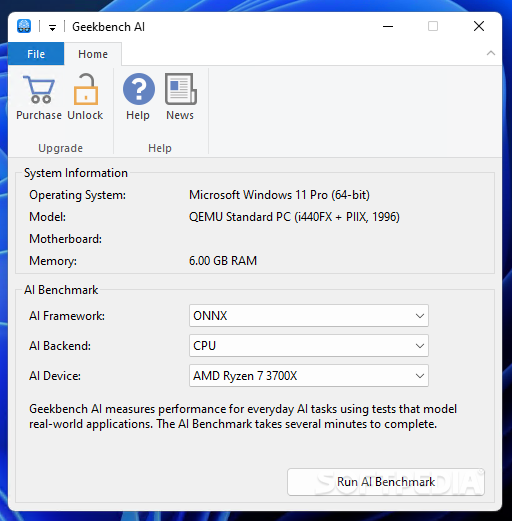Click the 'Model:' label
Screen dimensions: 512x521
coord(48,217)
